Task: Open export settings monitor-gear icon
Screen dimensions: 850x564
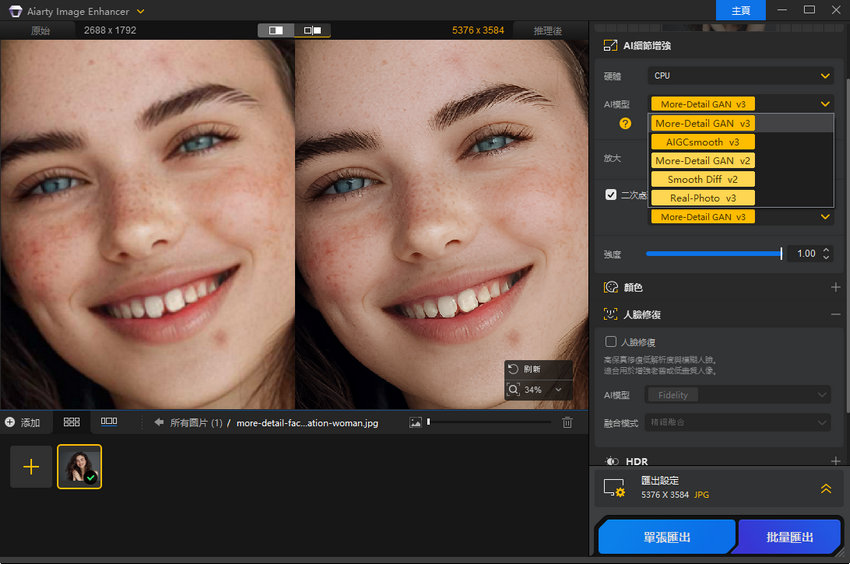Action: click(x=614, y=488)
